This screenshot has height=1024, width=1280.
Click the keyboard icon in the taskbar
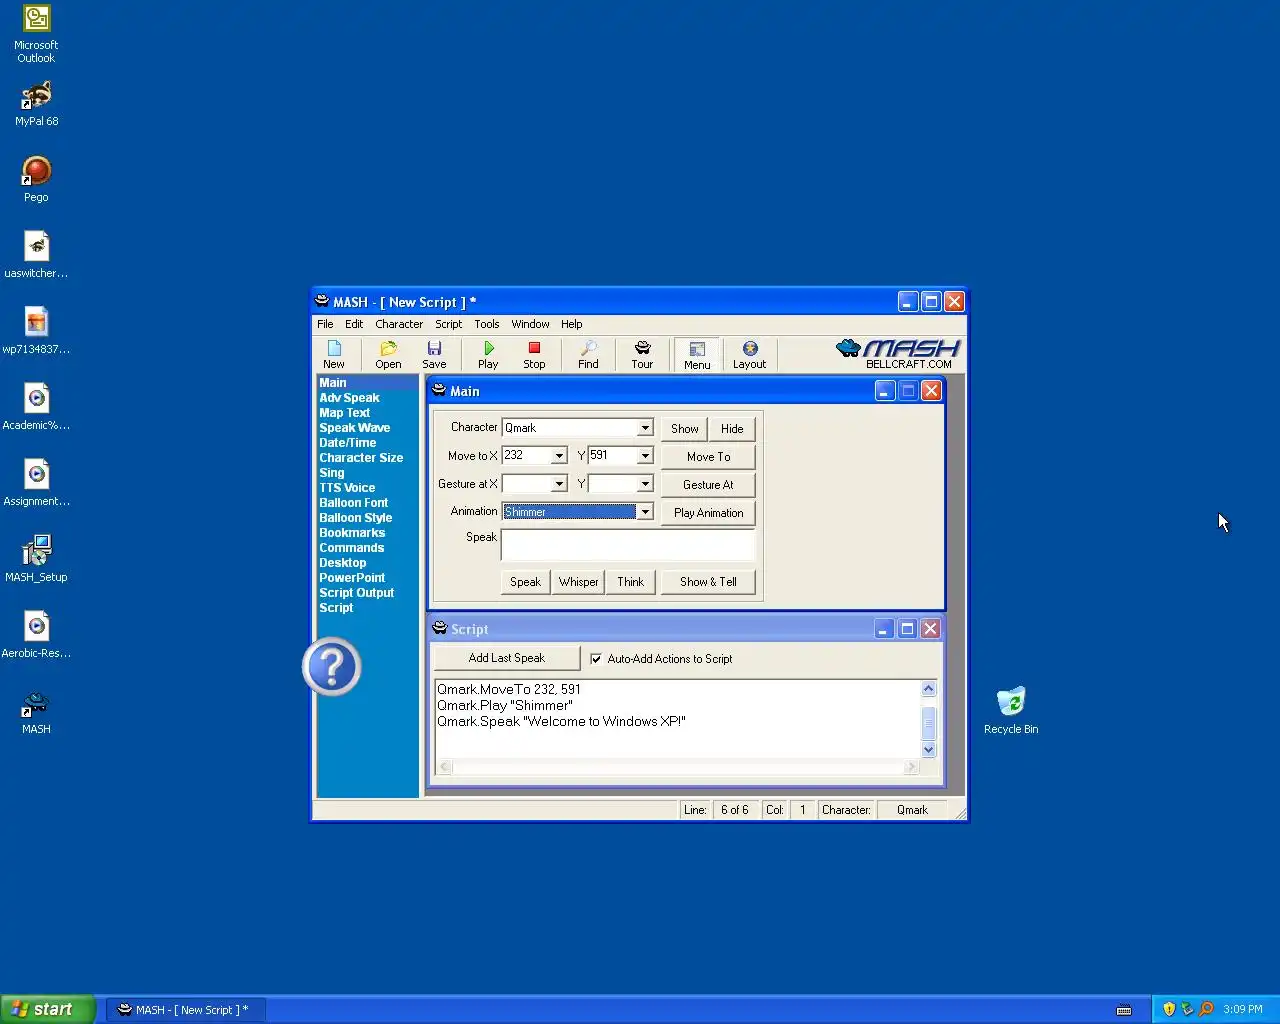point(1124,1010)
